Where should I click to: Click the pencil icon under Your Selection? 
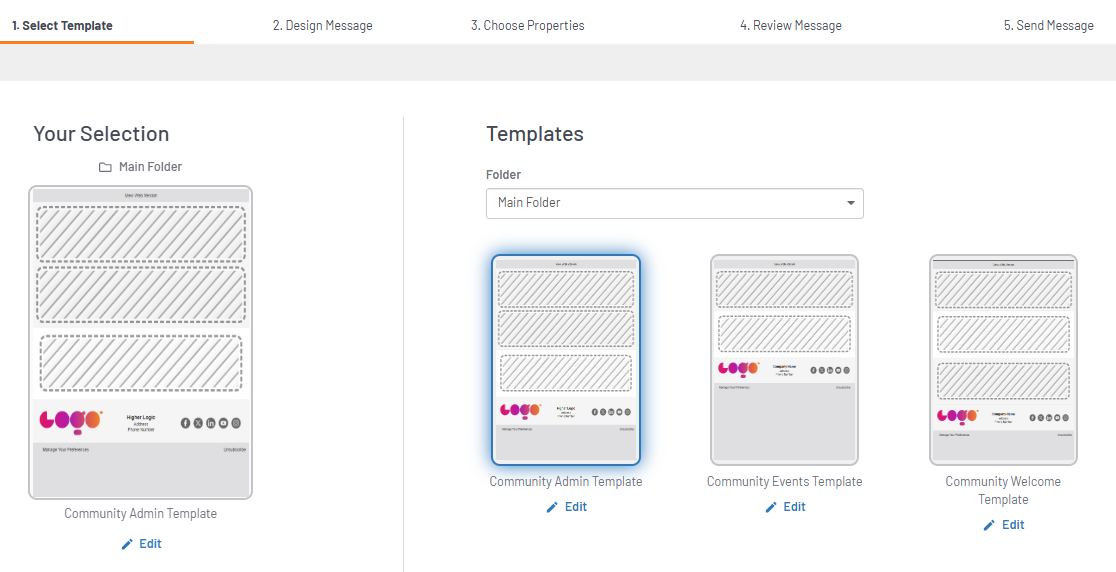127,544
